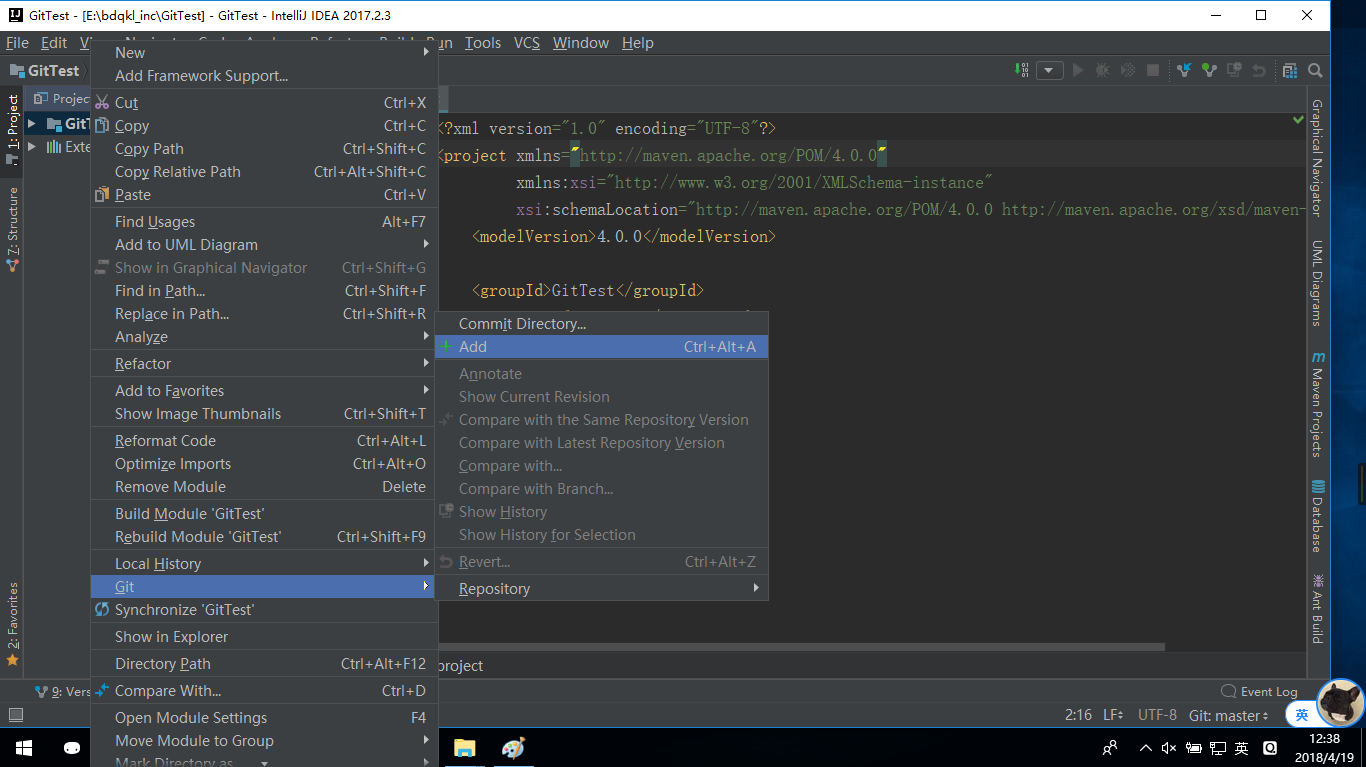Click the Search Everywhere magnifier
The width and height of the screenshot is (1366, 767).
pyautogui.click(x=1315, y=70)
